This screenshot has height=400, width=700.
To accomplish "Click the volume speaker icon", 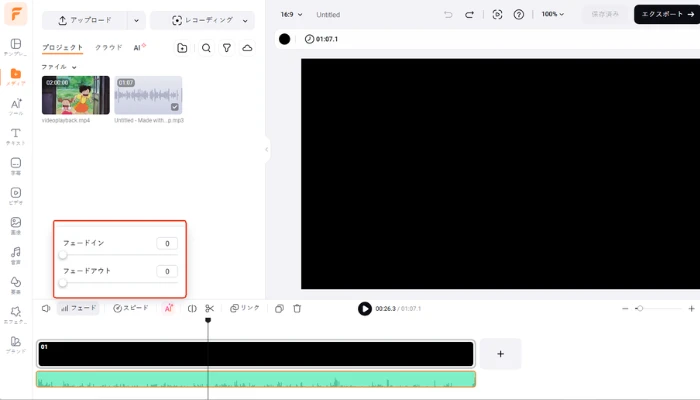I will [x=46, y=308].
